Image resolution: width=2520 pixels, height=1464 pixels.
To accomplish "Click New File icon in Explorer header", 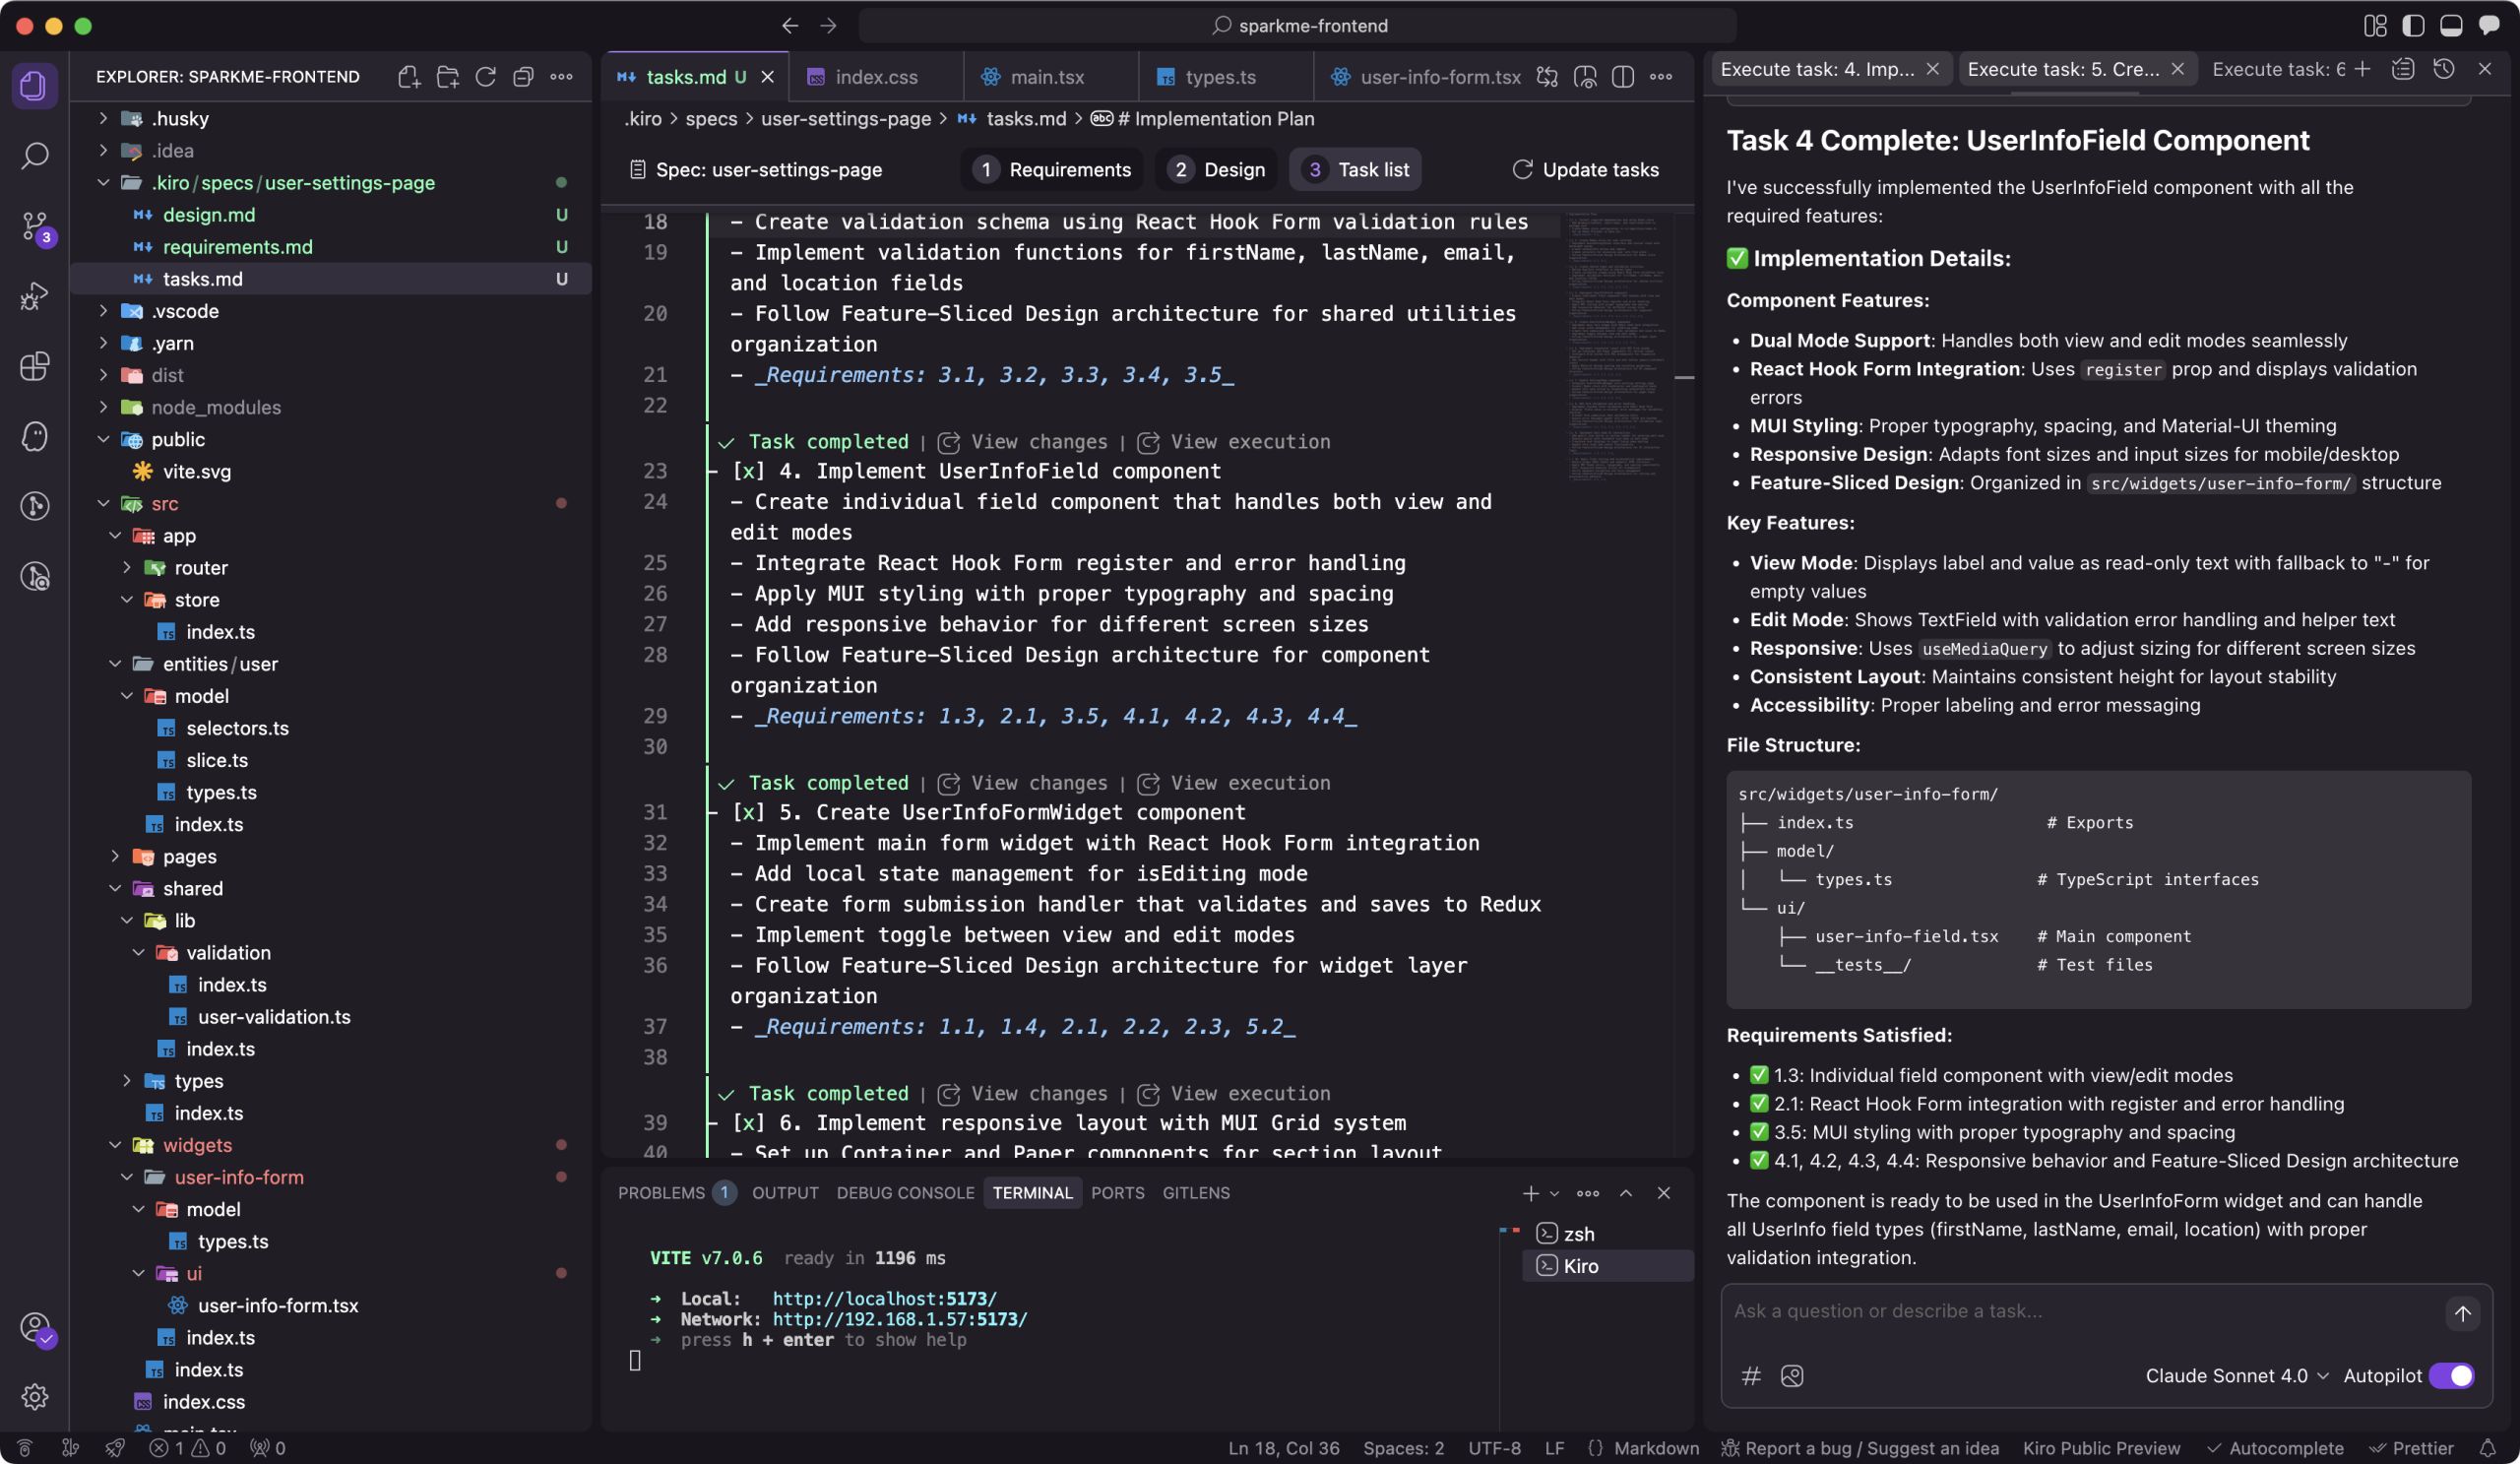I will [x=408, y=77].
